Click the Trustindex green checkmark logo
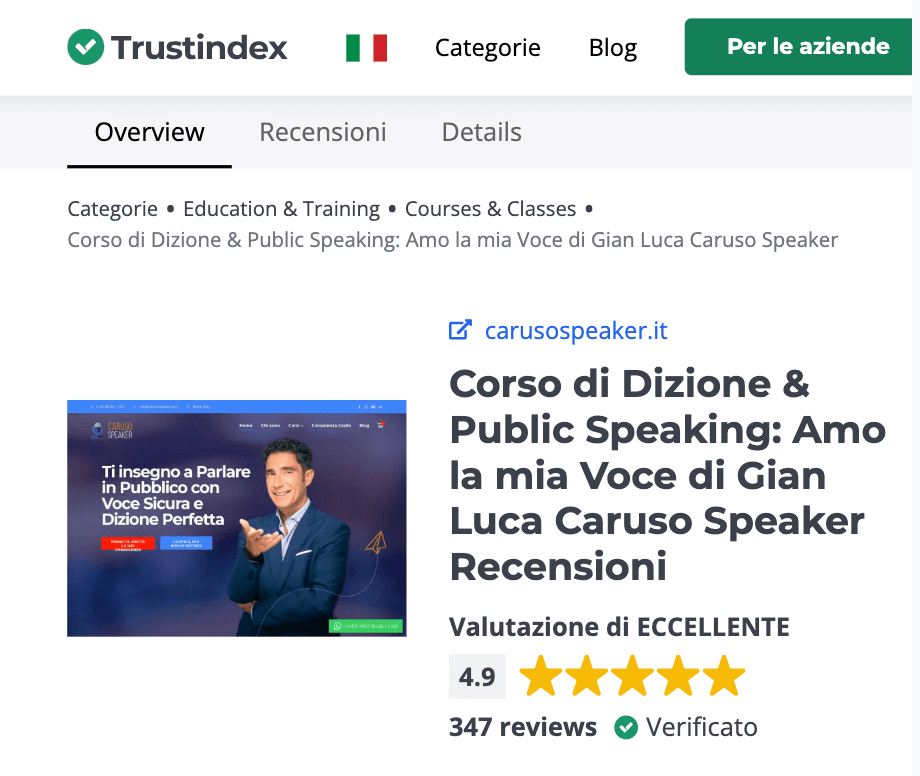Viewport: 920px width, 776px height. [x=86, y=47]
